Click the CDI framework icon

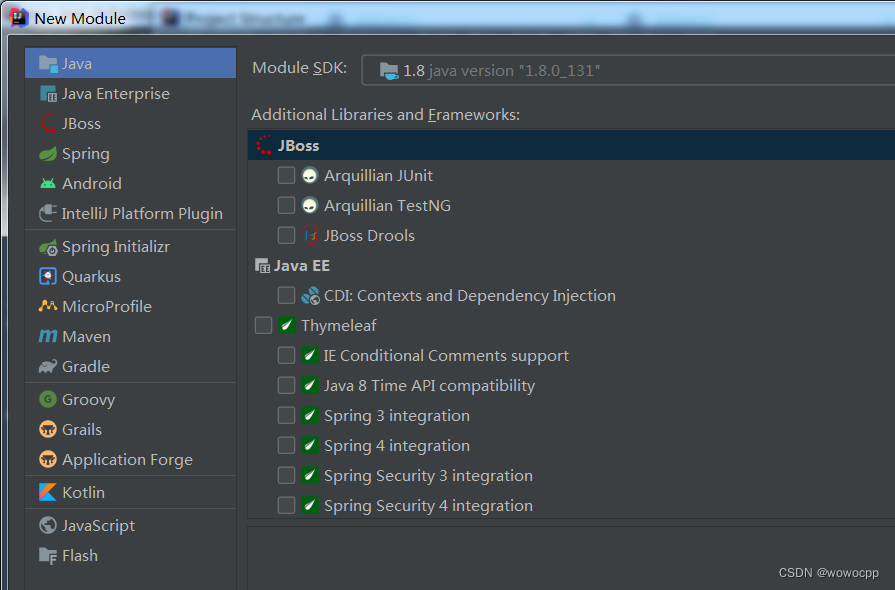(x=311, y=296)
